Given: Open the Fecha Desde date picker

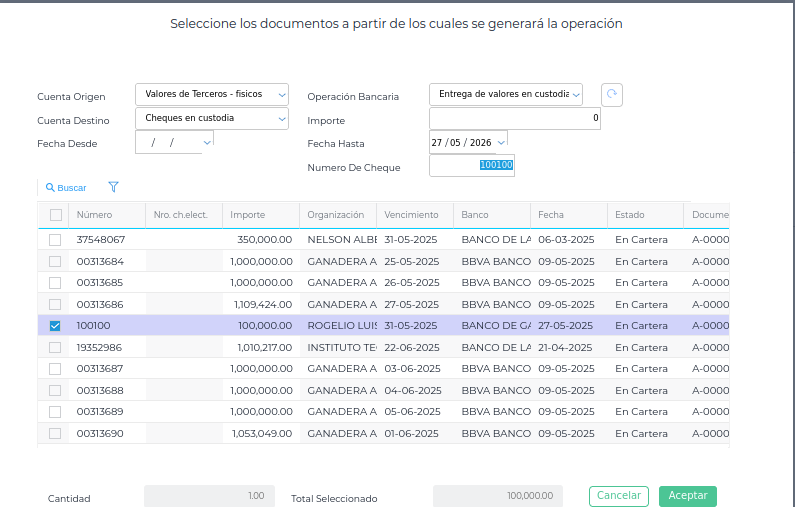Looking at the screenshot, I should pos(207,142).
